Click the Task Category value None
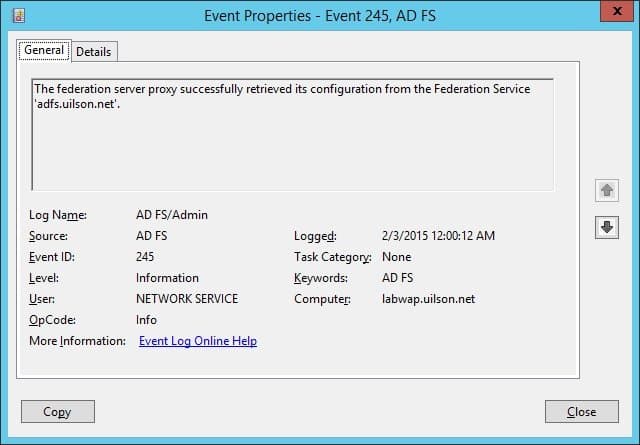The height and width of the screenshot is (445, 640). pyautogui.click(x=396, y=257)
